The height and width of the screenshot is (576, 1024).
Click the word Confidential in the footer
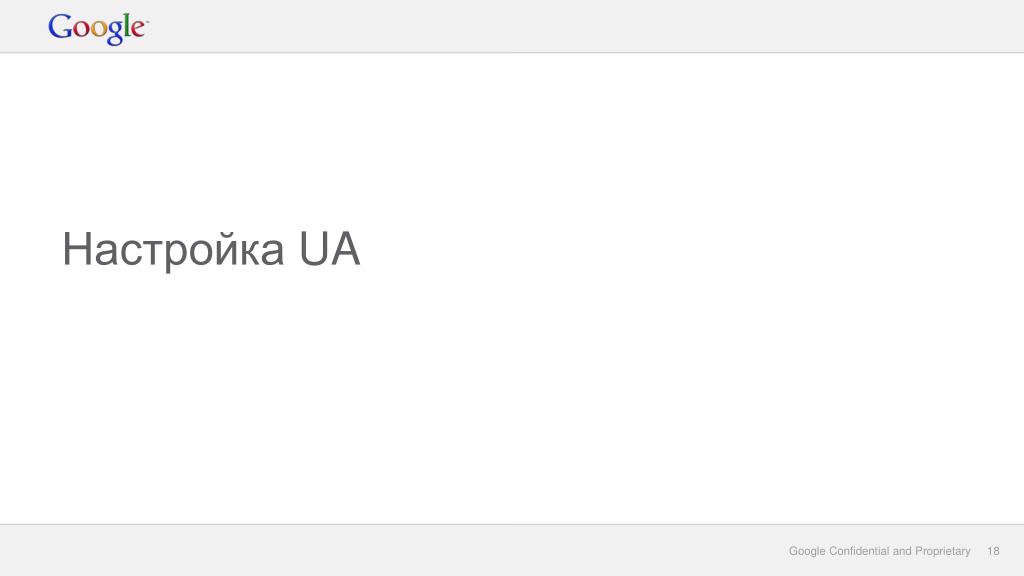(x=859, y=551)
